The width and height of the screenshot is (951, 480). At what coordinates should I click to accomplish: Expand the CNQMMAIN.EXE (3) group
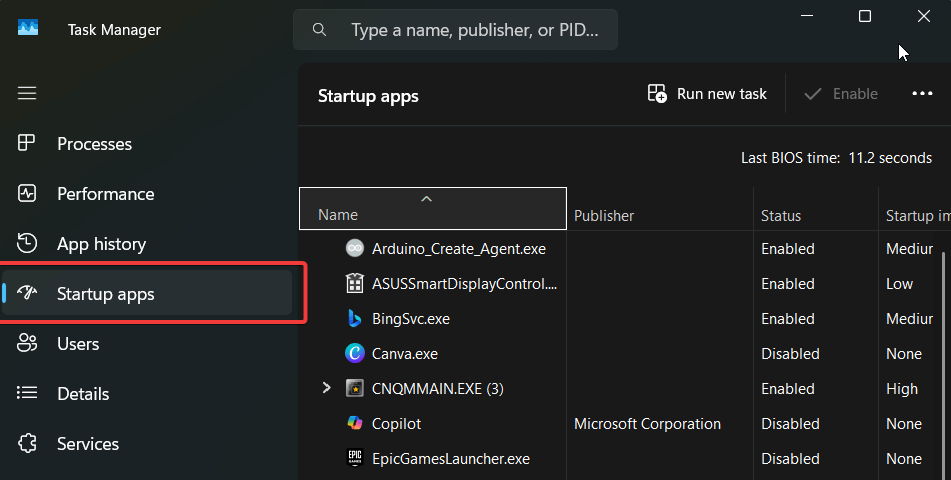point(326,388)
